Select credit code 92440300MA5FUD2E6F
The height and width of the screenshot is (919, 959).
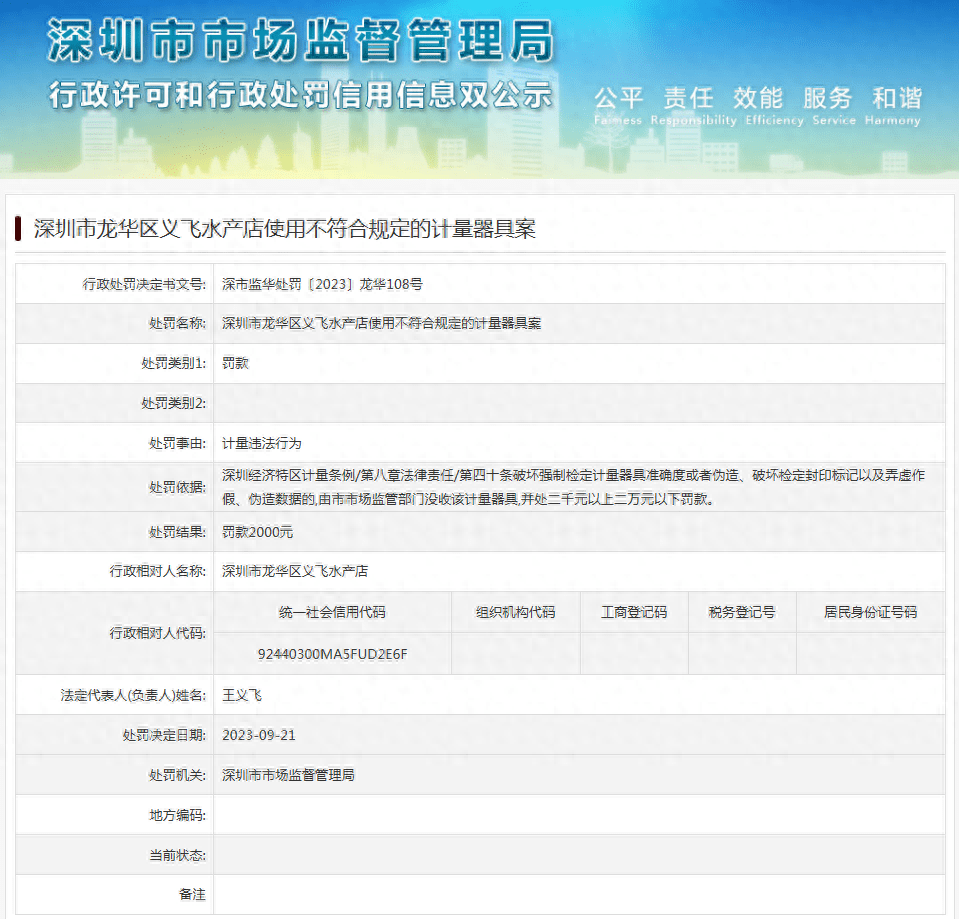coord(332,654)
